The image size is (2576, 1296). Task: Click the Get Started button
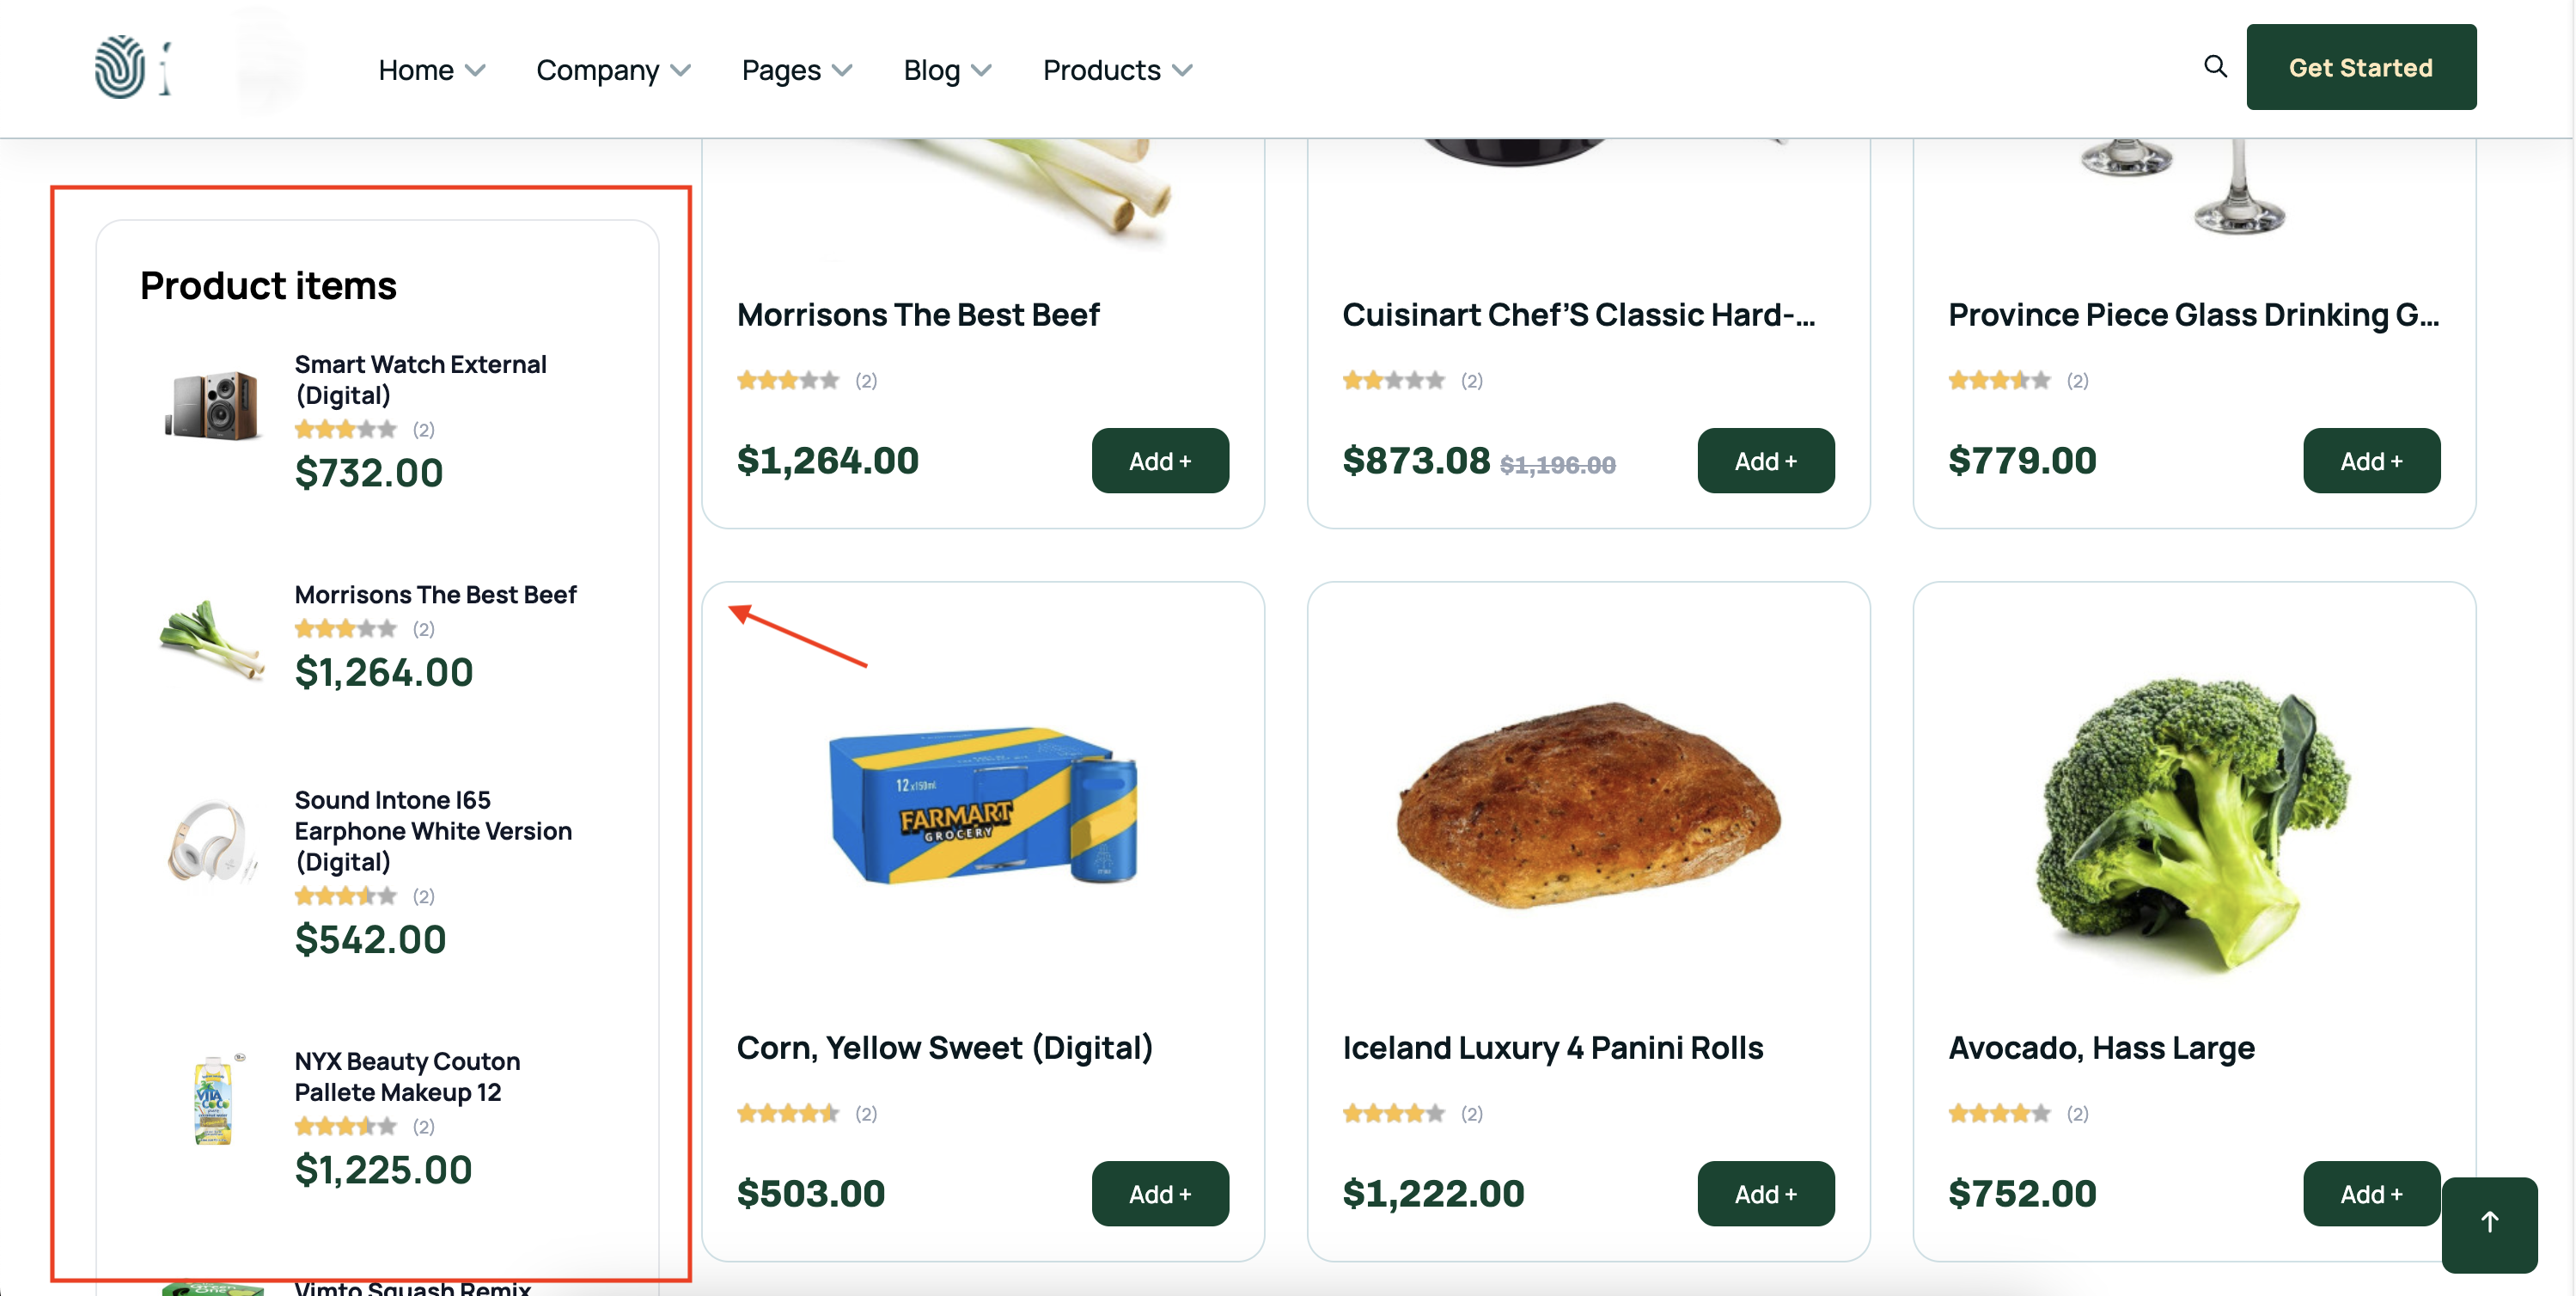[2360, 67]
